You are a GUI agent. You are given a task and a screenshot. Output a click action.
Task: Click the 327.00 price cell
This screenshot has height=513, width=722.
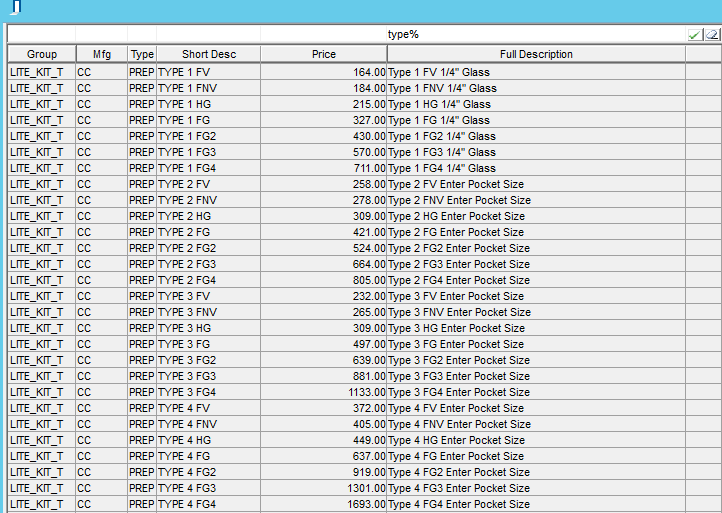(x=324, y=121)
